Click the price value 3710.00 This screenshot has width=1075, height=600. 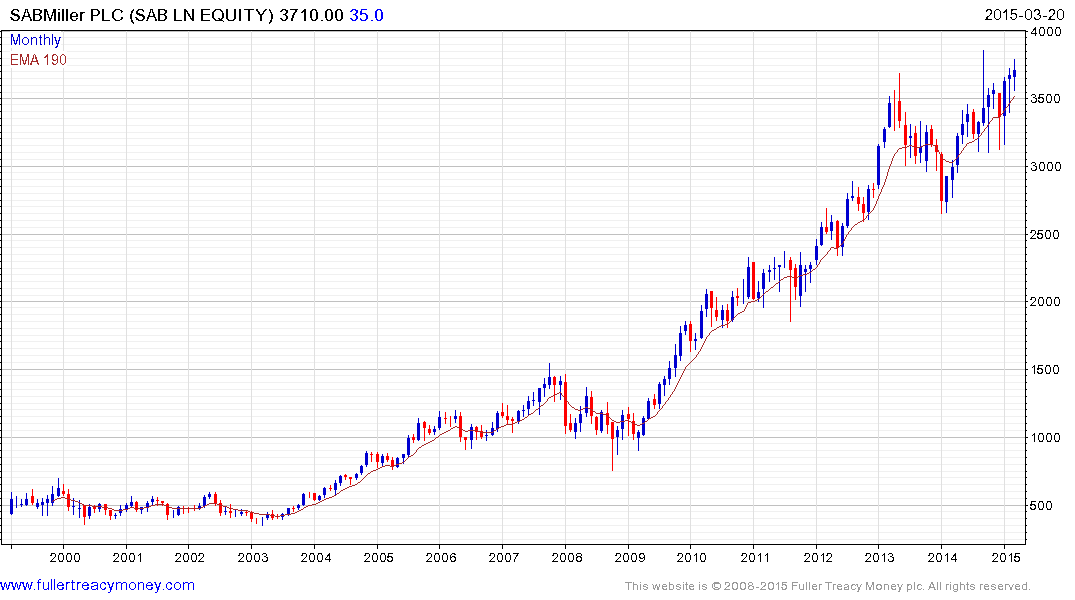(311, 15)
